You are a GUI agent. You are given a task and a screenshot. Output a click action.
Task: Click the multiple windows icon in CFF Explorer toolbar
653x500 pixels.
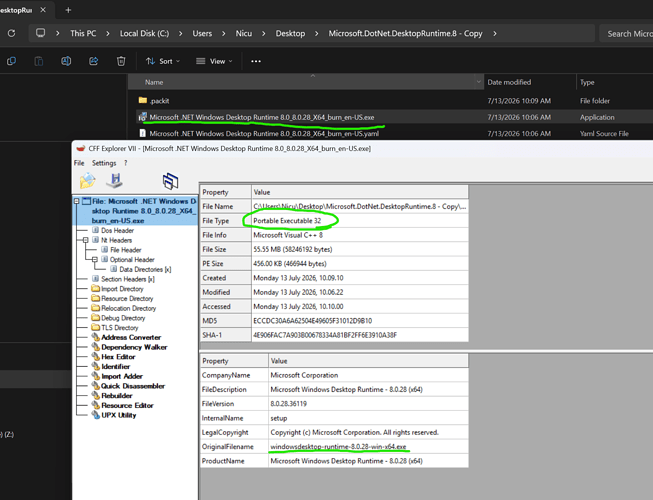click(170, 181)
